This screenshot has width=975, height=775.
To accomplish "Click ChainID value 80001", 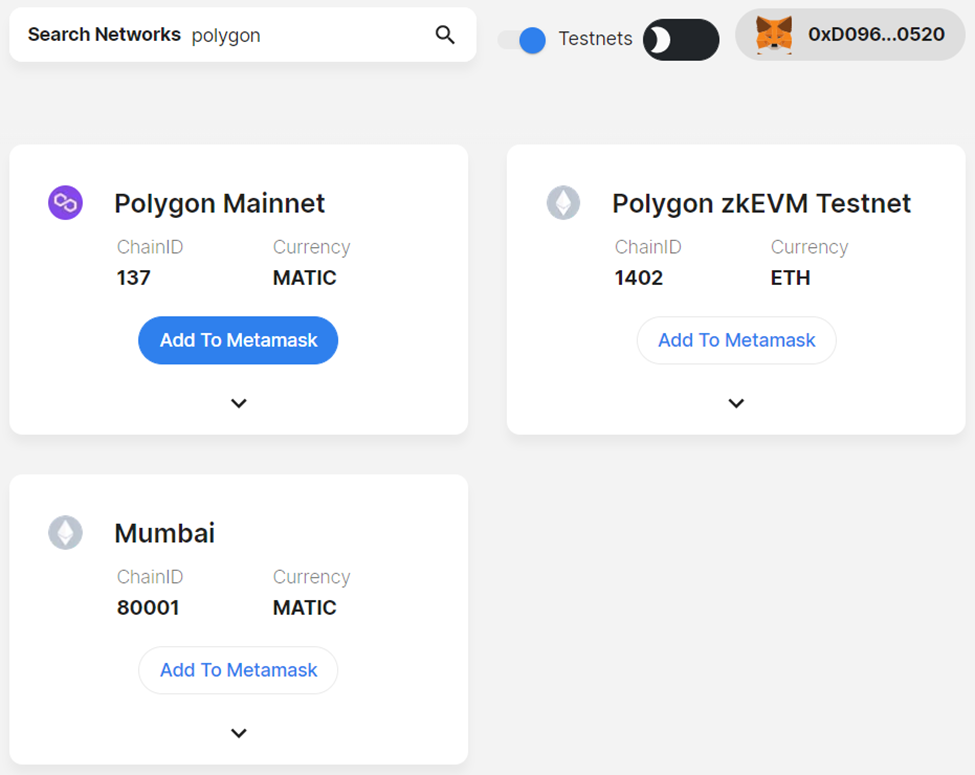I will pyautogui.click(x=148, y=607).
